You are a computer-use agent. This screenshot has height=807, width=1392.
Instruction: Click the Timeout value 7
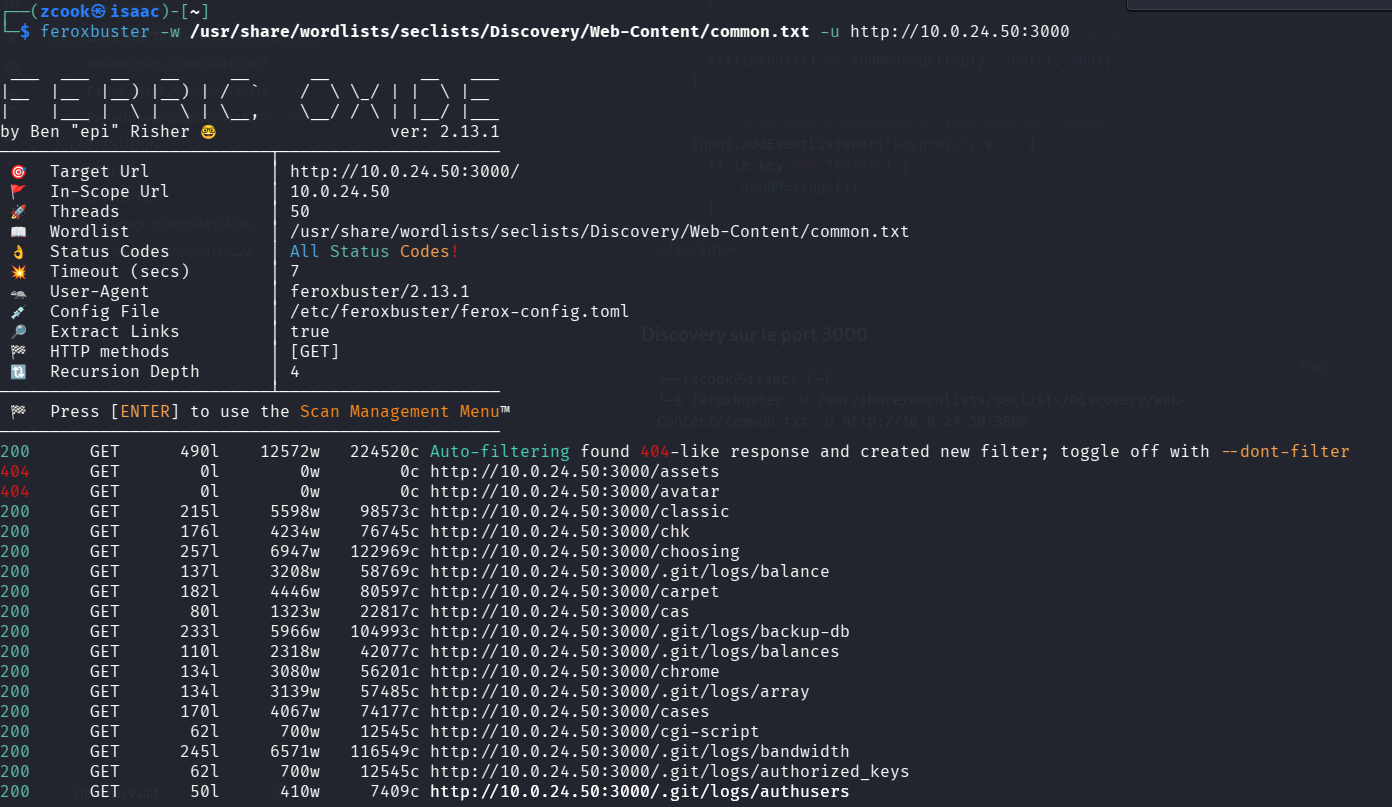[x=295, y=272]
